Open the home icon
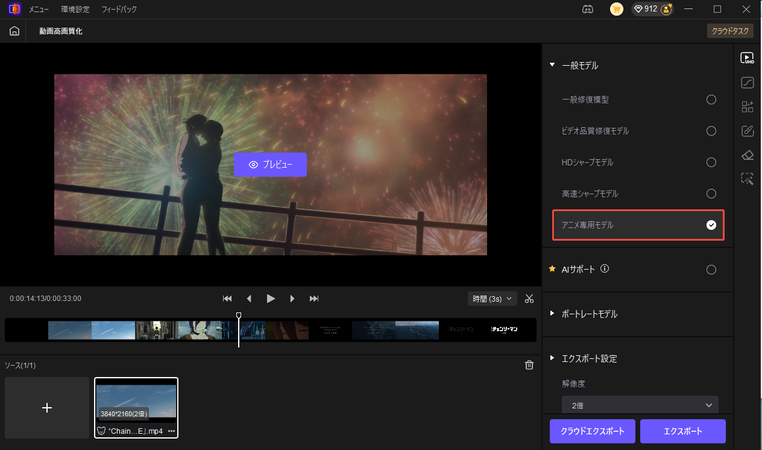Screen dimensions: 762x450 [15, 31]
